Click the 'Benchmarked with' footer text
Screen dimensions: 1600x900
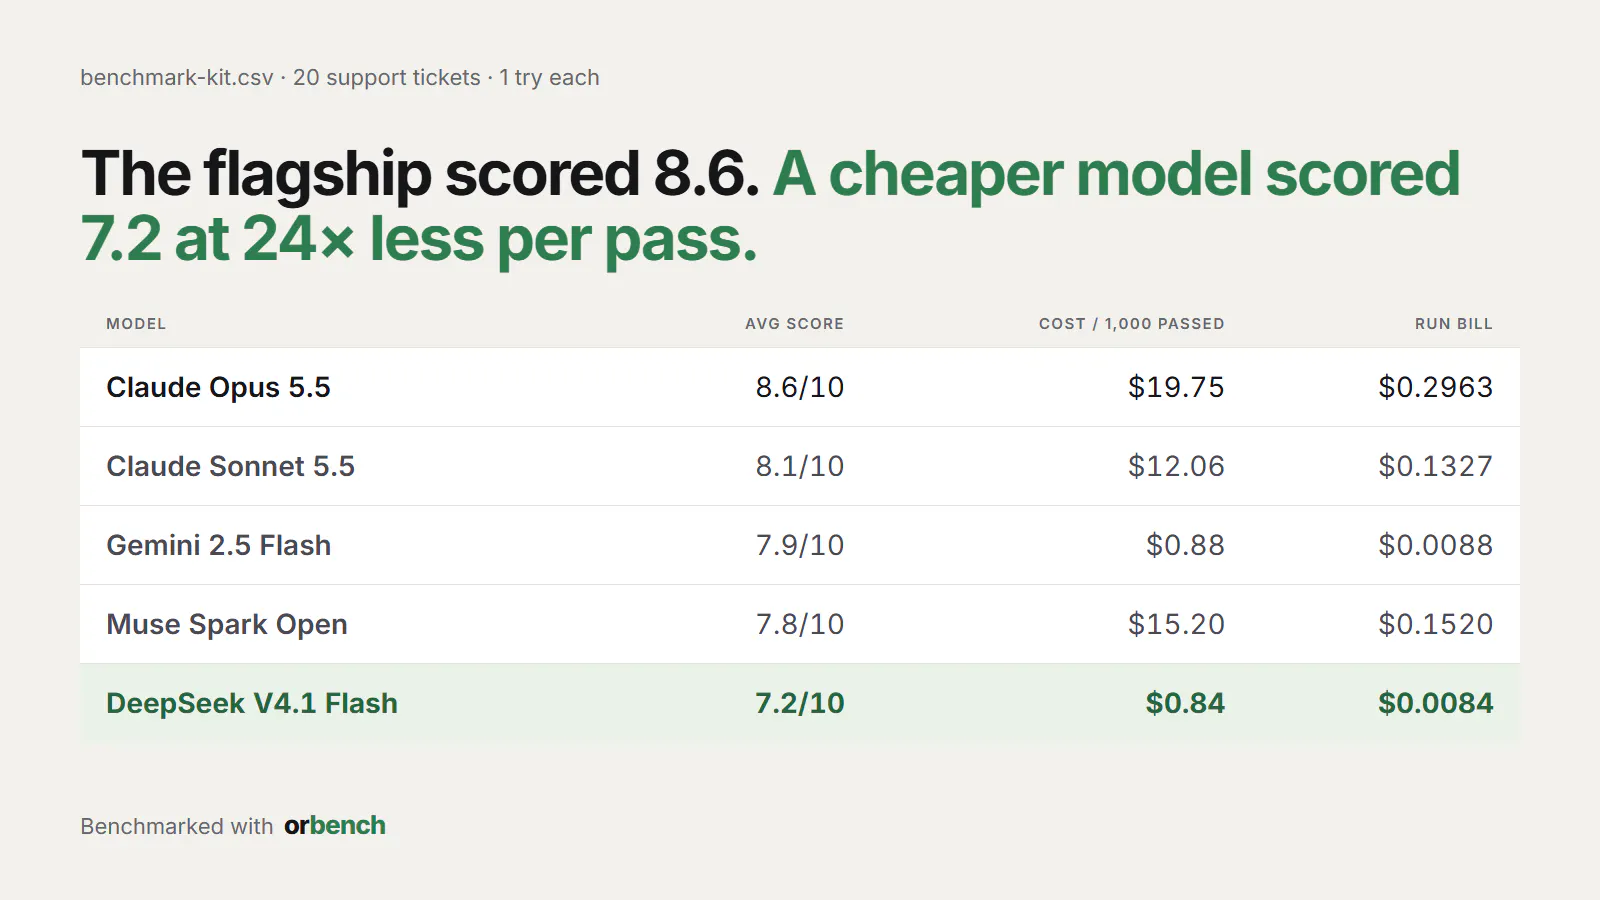[x=177, y=826]
